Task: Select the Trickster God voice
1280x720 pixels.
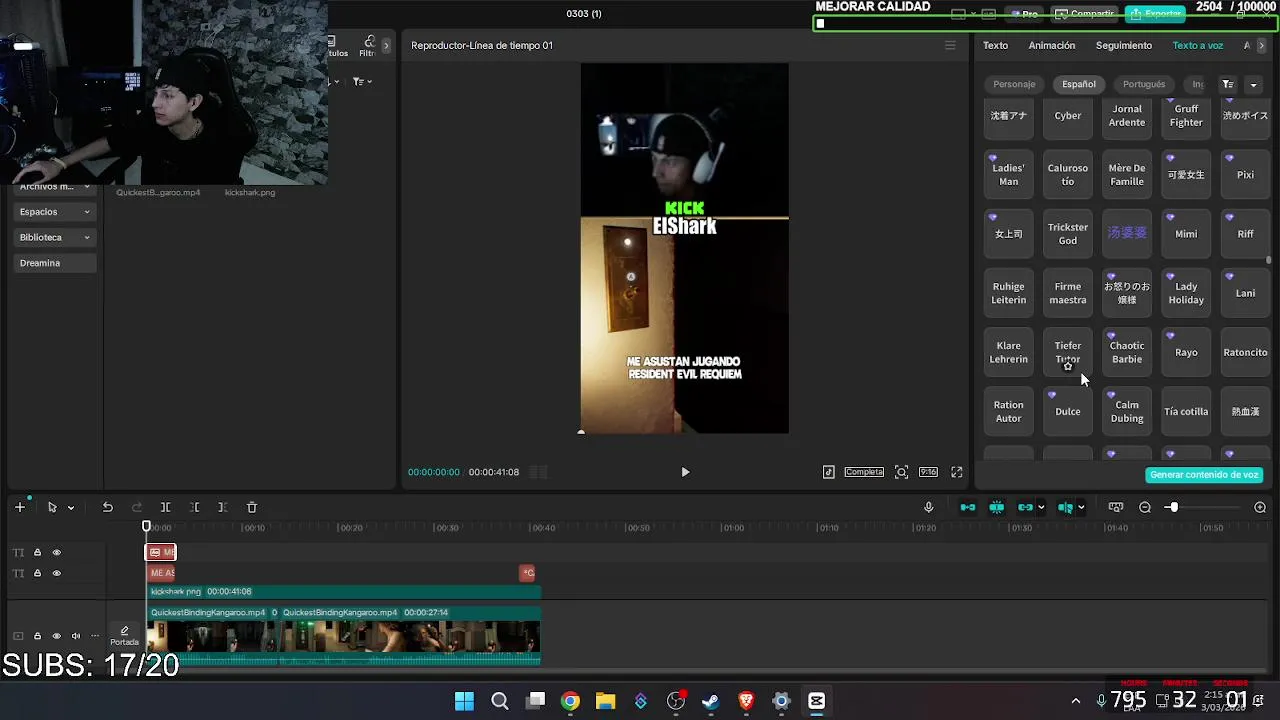Action: pyautogui.click(x=1068, y=233)
